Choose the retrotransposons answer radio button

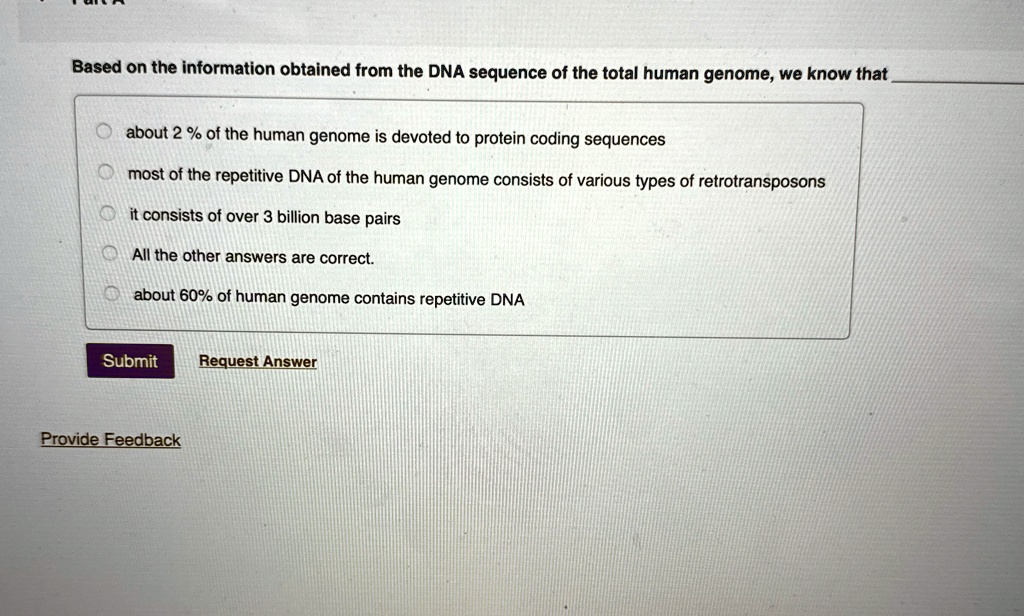[x=105, y=172]
